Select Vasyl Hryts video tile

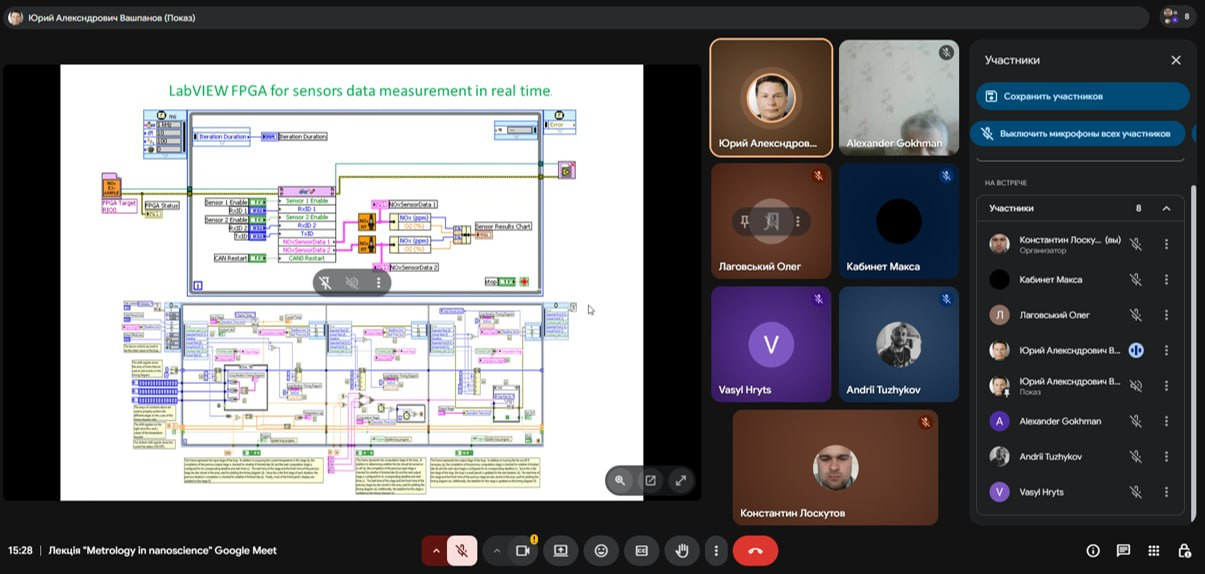pyautogui.click(x=771, y=344)
